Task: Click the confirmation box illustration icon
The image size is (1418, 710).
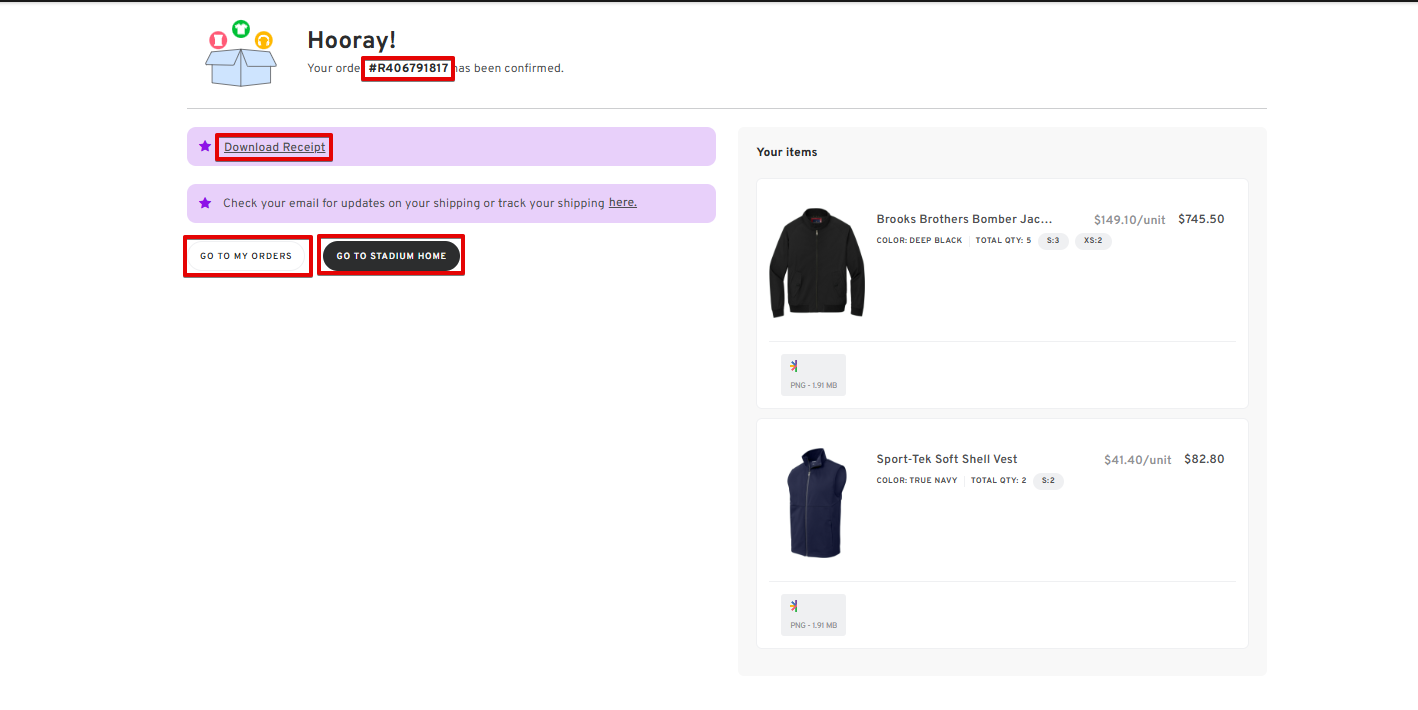Action: (x=240, y=54)
